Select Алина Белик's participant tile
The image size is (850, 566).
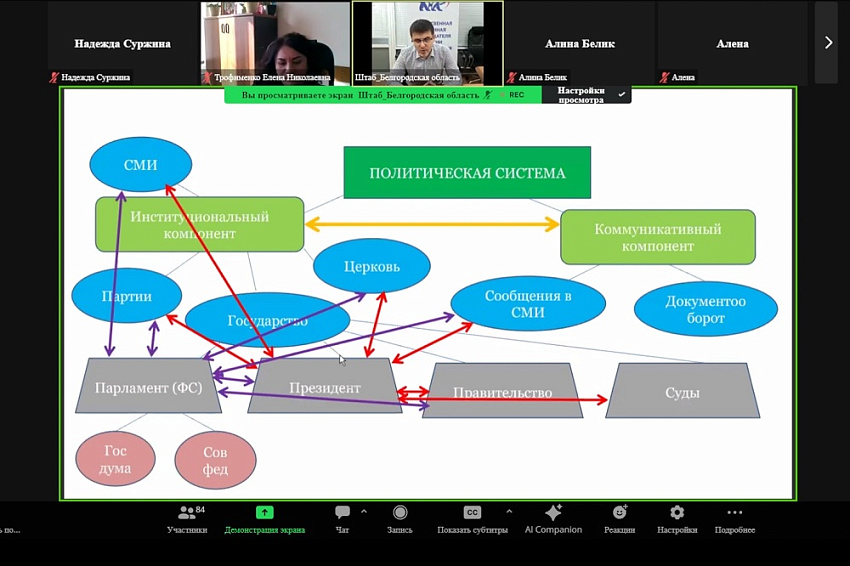tap(580, 43)
